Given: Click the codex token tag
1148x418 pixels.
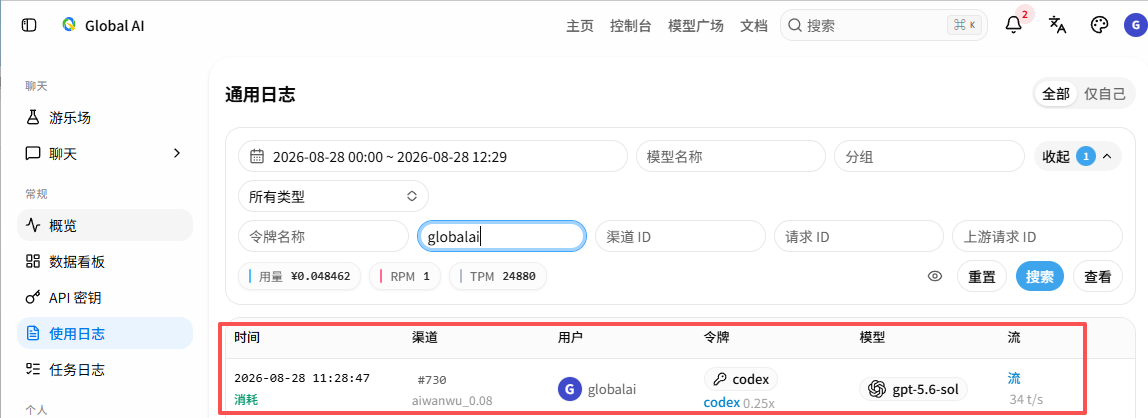Looking at the screenshot, I should click(741, 379).
